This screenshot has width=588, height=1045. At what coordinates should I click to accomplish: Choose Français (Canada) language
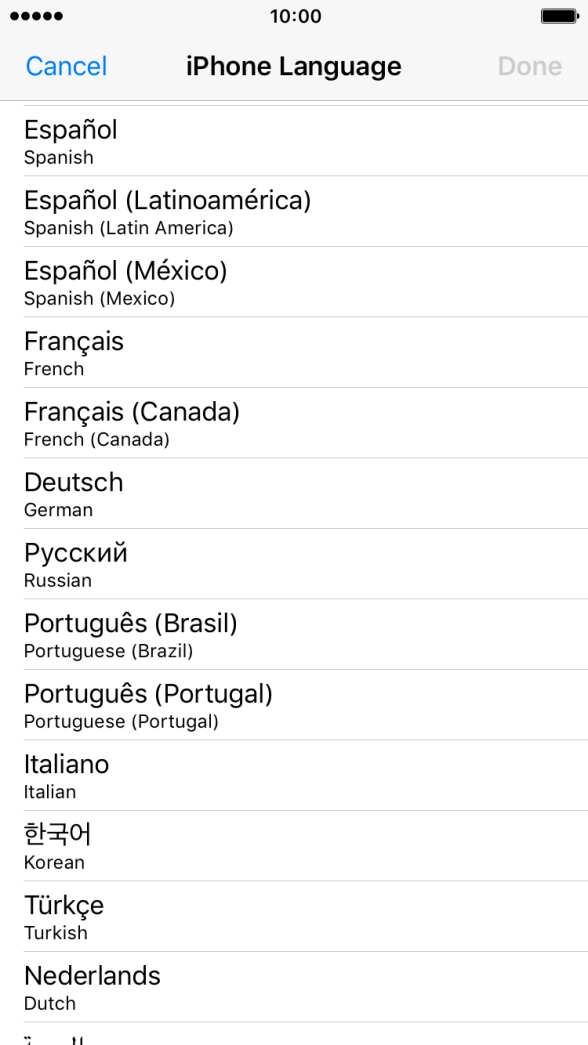click(x=294, y=423)
